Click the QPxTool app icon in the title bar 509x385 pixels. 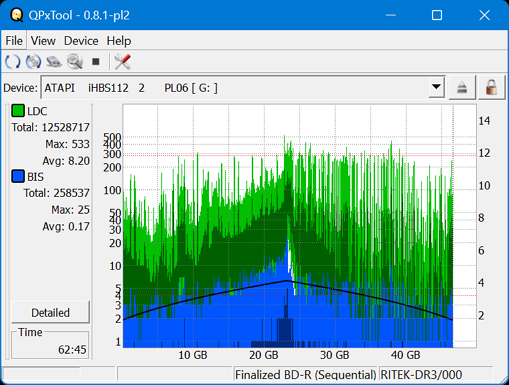pos(16,15)
